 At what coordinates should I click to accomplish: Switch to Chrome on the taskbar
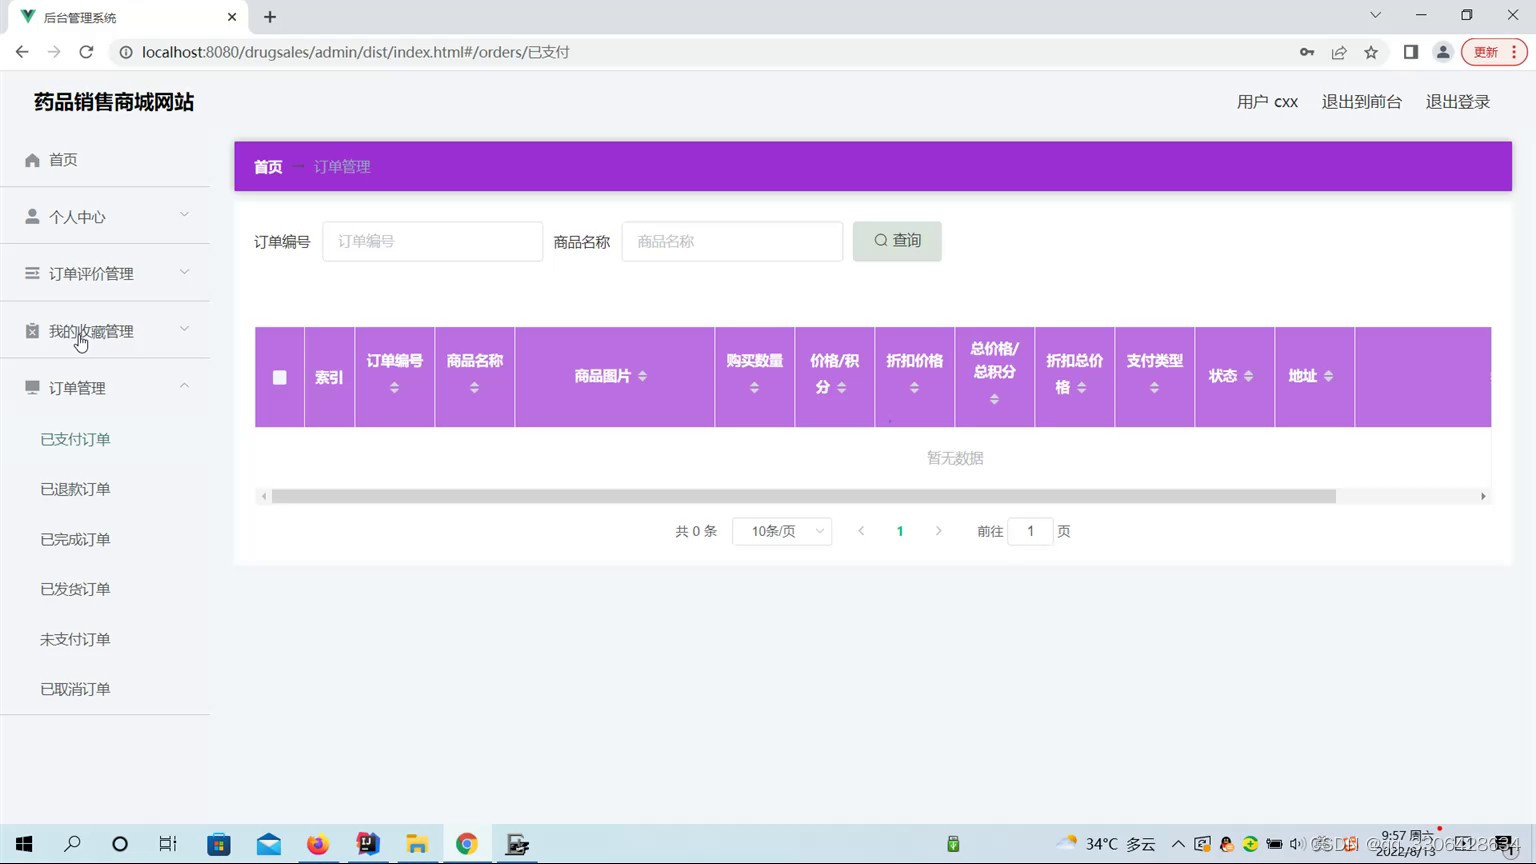pos(467,844)
